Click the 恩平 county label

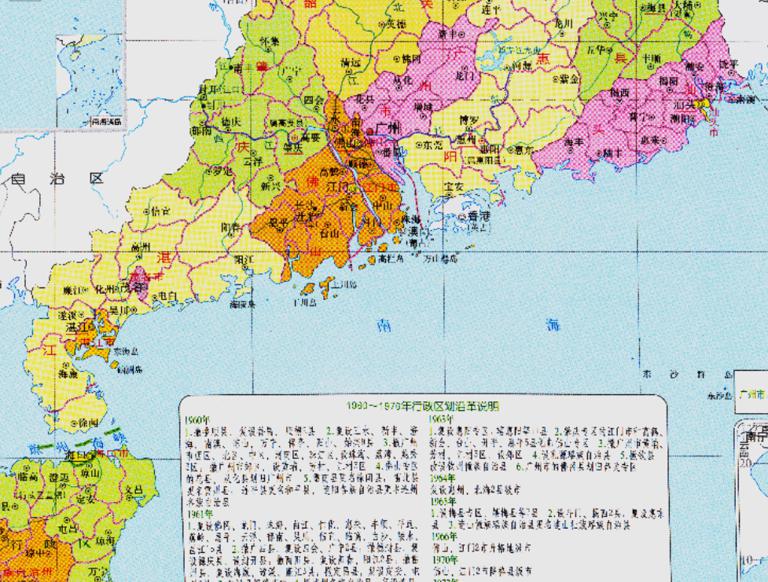click(x=279, y=223)
